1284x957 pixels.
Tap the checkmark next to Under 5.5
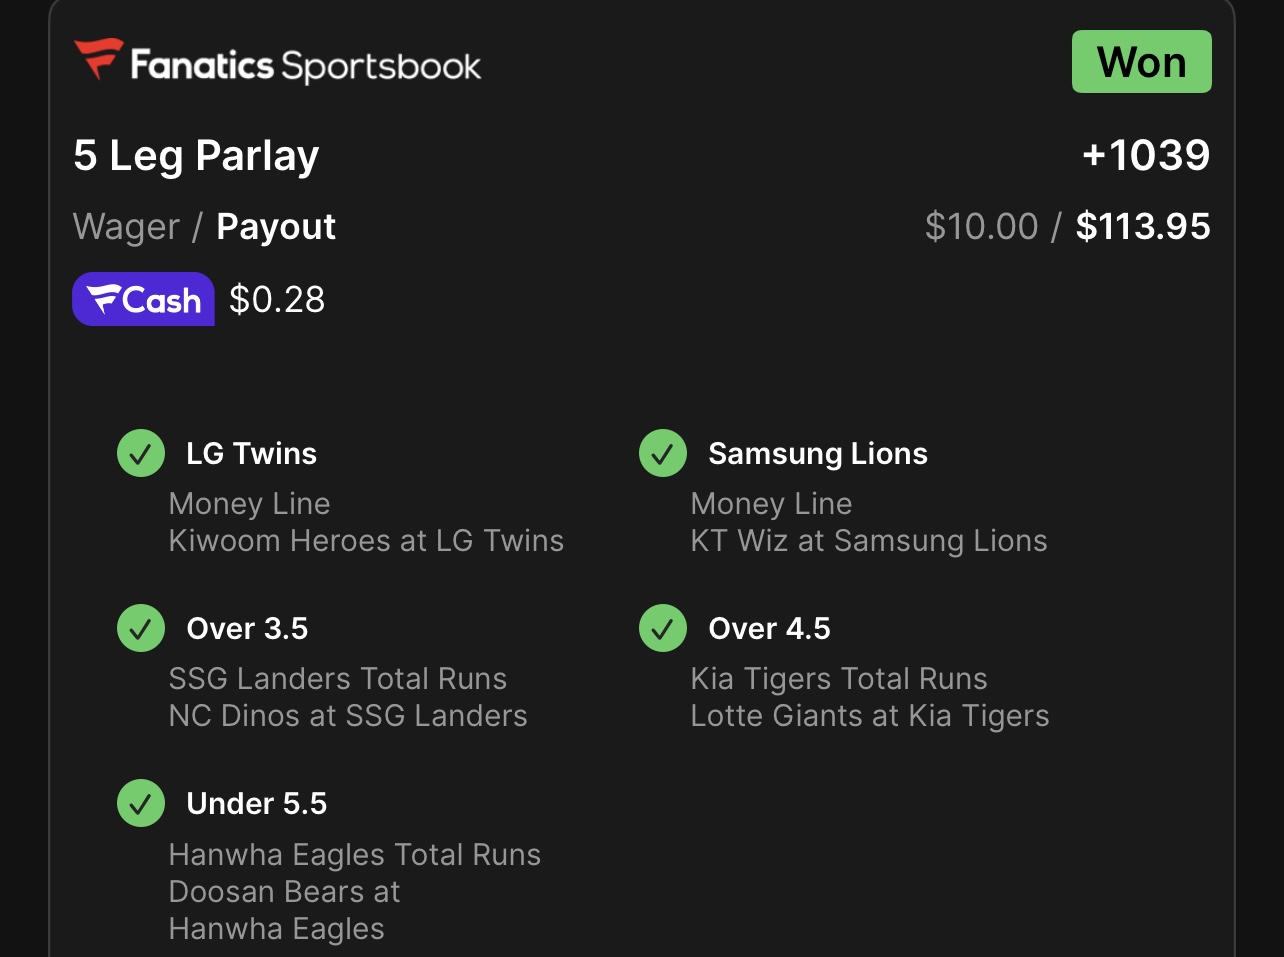(141, 804)
